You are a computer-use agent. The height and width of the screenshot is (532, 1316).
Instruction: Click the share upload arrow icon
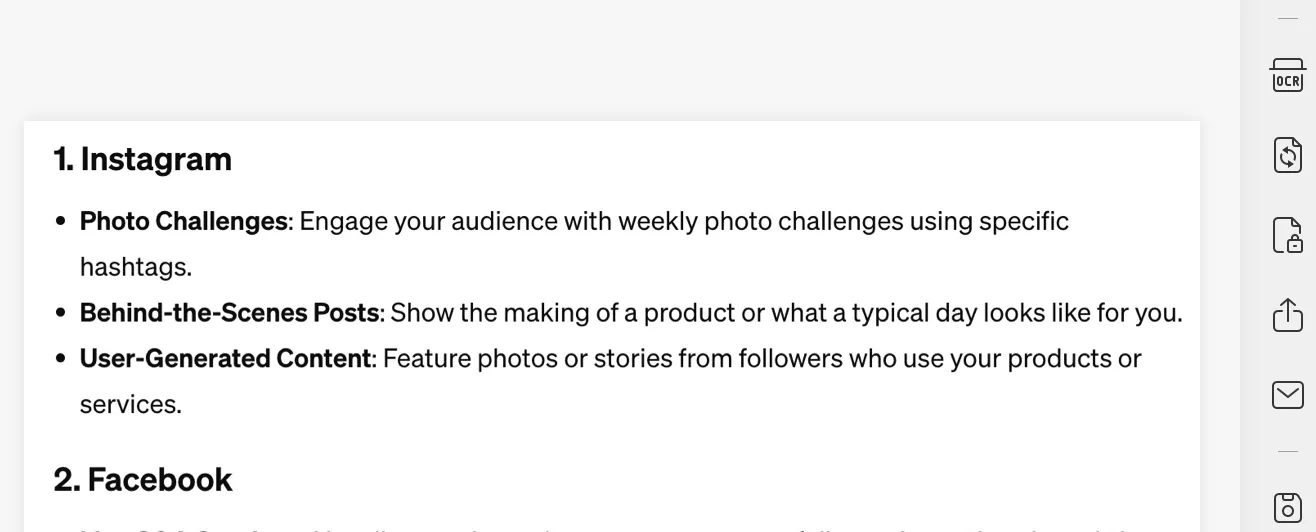point(1288,315)
